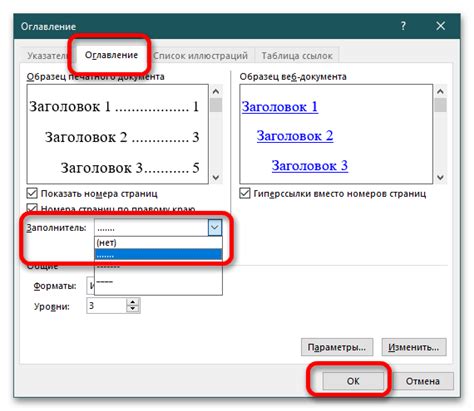Collapse the Заполнитель dropdown arrow
The height and width of the screenshot is (411, 474).
point(215,228)
